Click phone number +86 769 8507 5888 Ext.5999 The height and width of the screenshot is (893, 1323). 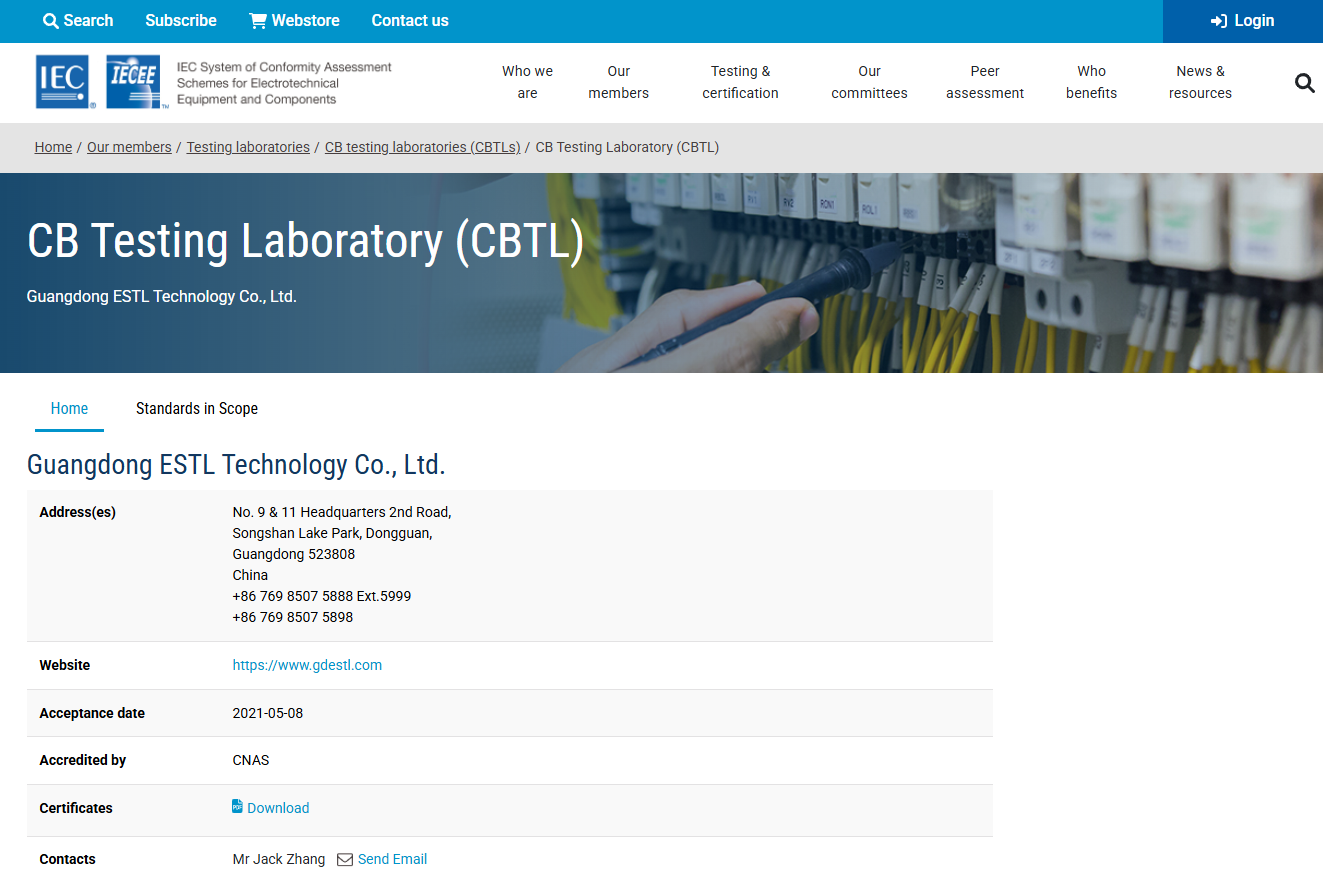click(x=322, y=596)
